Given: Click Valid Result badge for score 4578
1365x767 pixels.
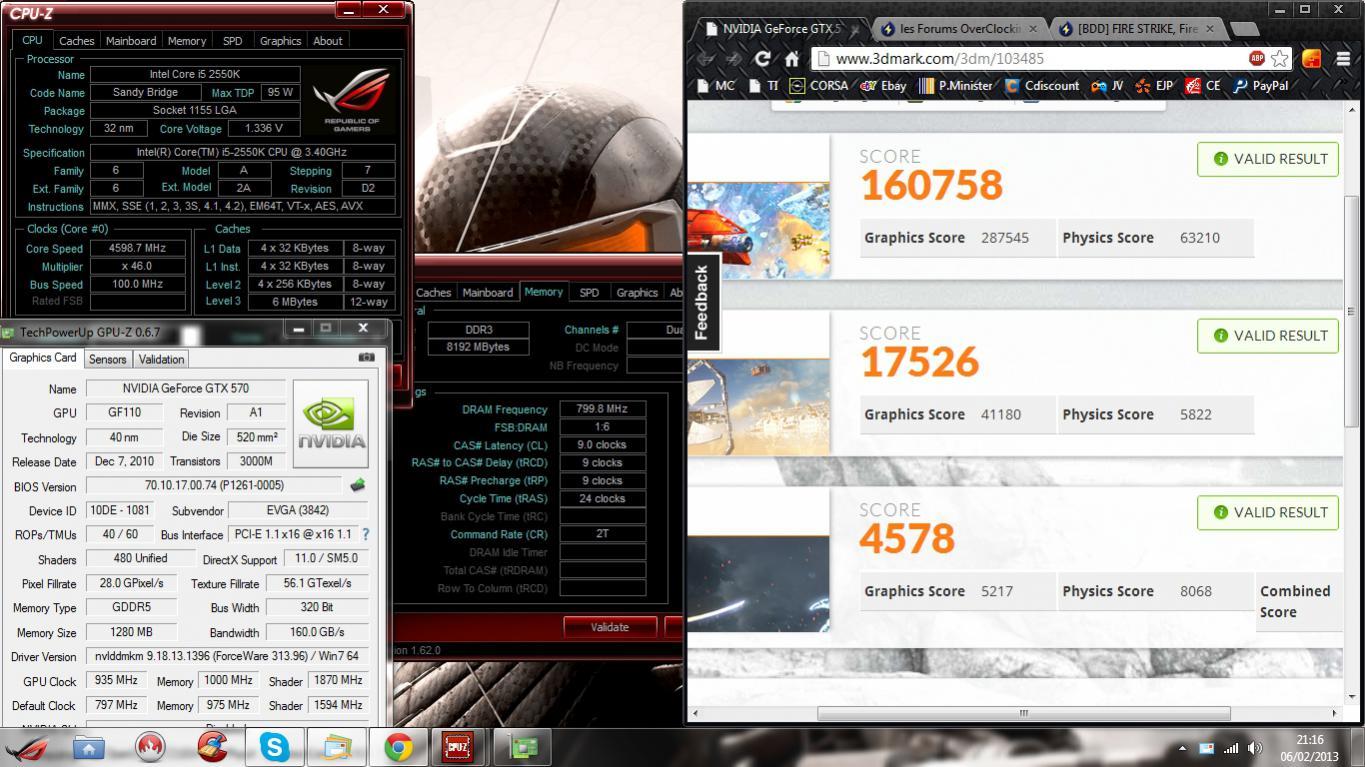Looking at the screenshot, I should [x=1268, y=513].
